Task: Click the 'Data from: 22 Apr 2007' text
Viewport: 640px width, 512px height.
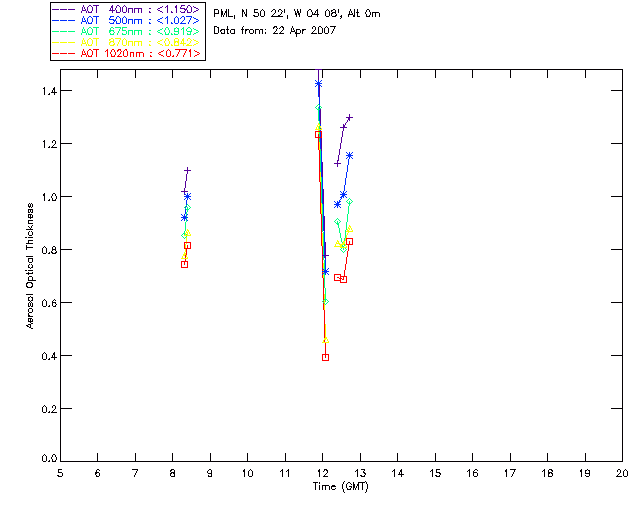Action: click(x=275, y=30)
